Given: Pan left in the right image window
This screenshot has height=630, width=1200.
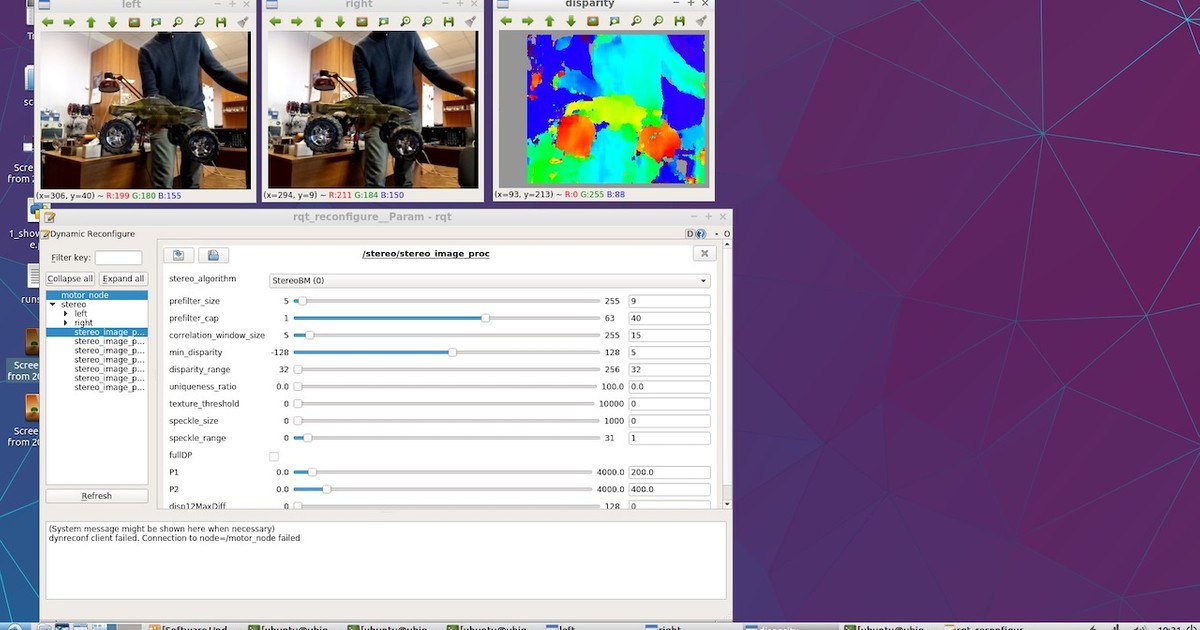Looking at the screenshot, I should click(275, 21).
